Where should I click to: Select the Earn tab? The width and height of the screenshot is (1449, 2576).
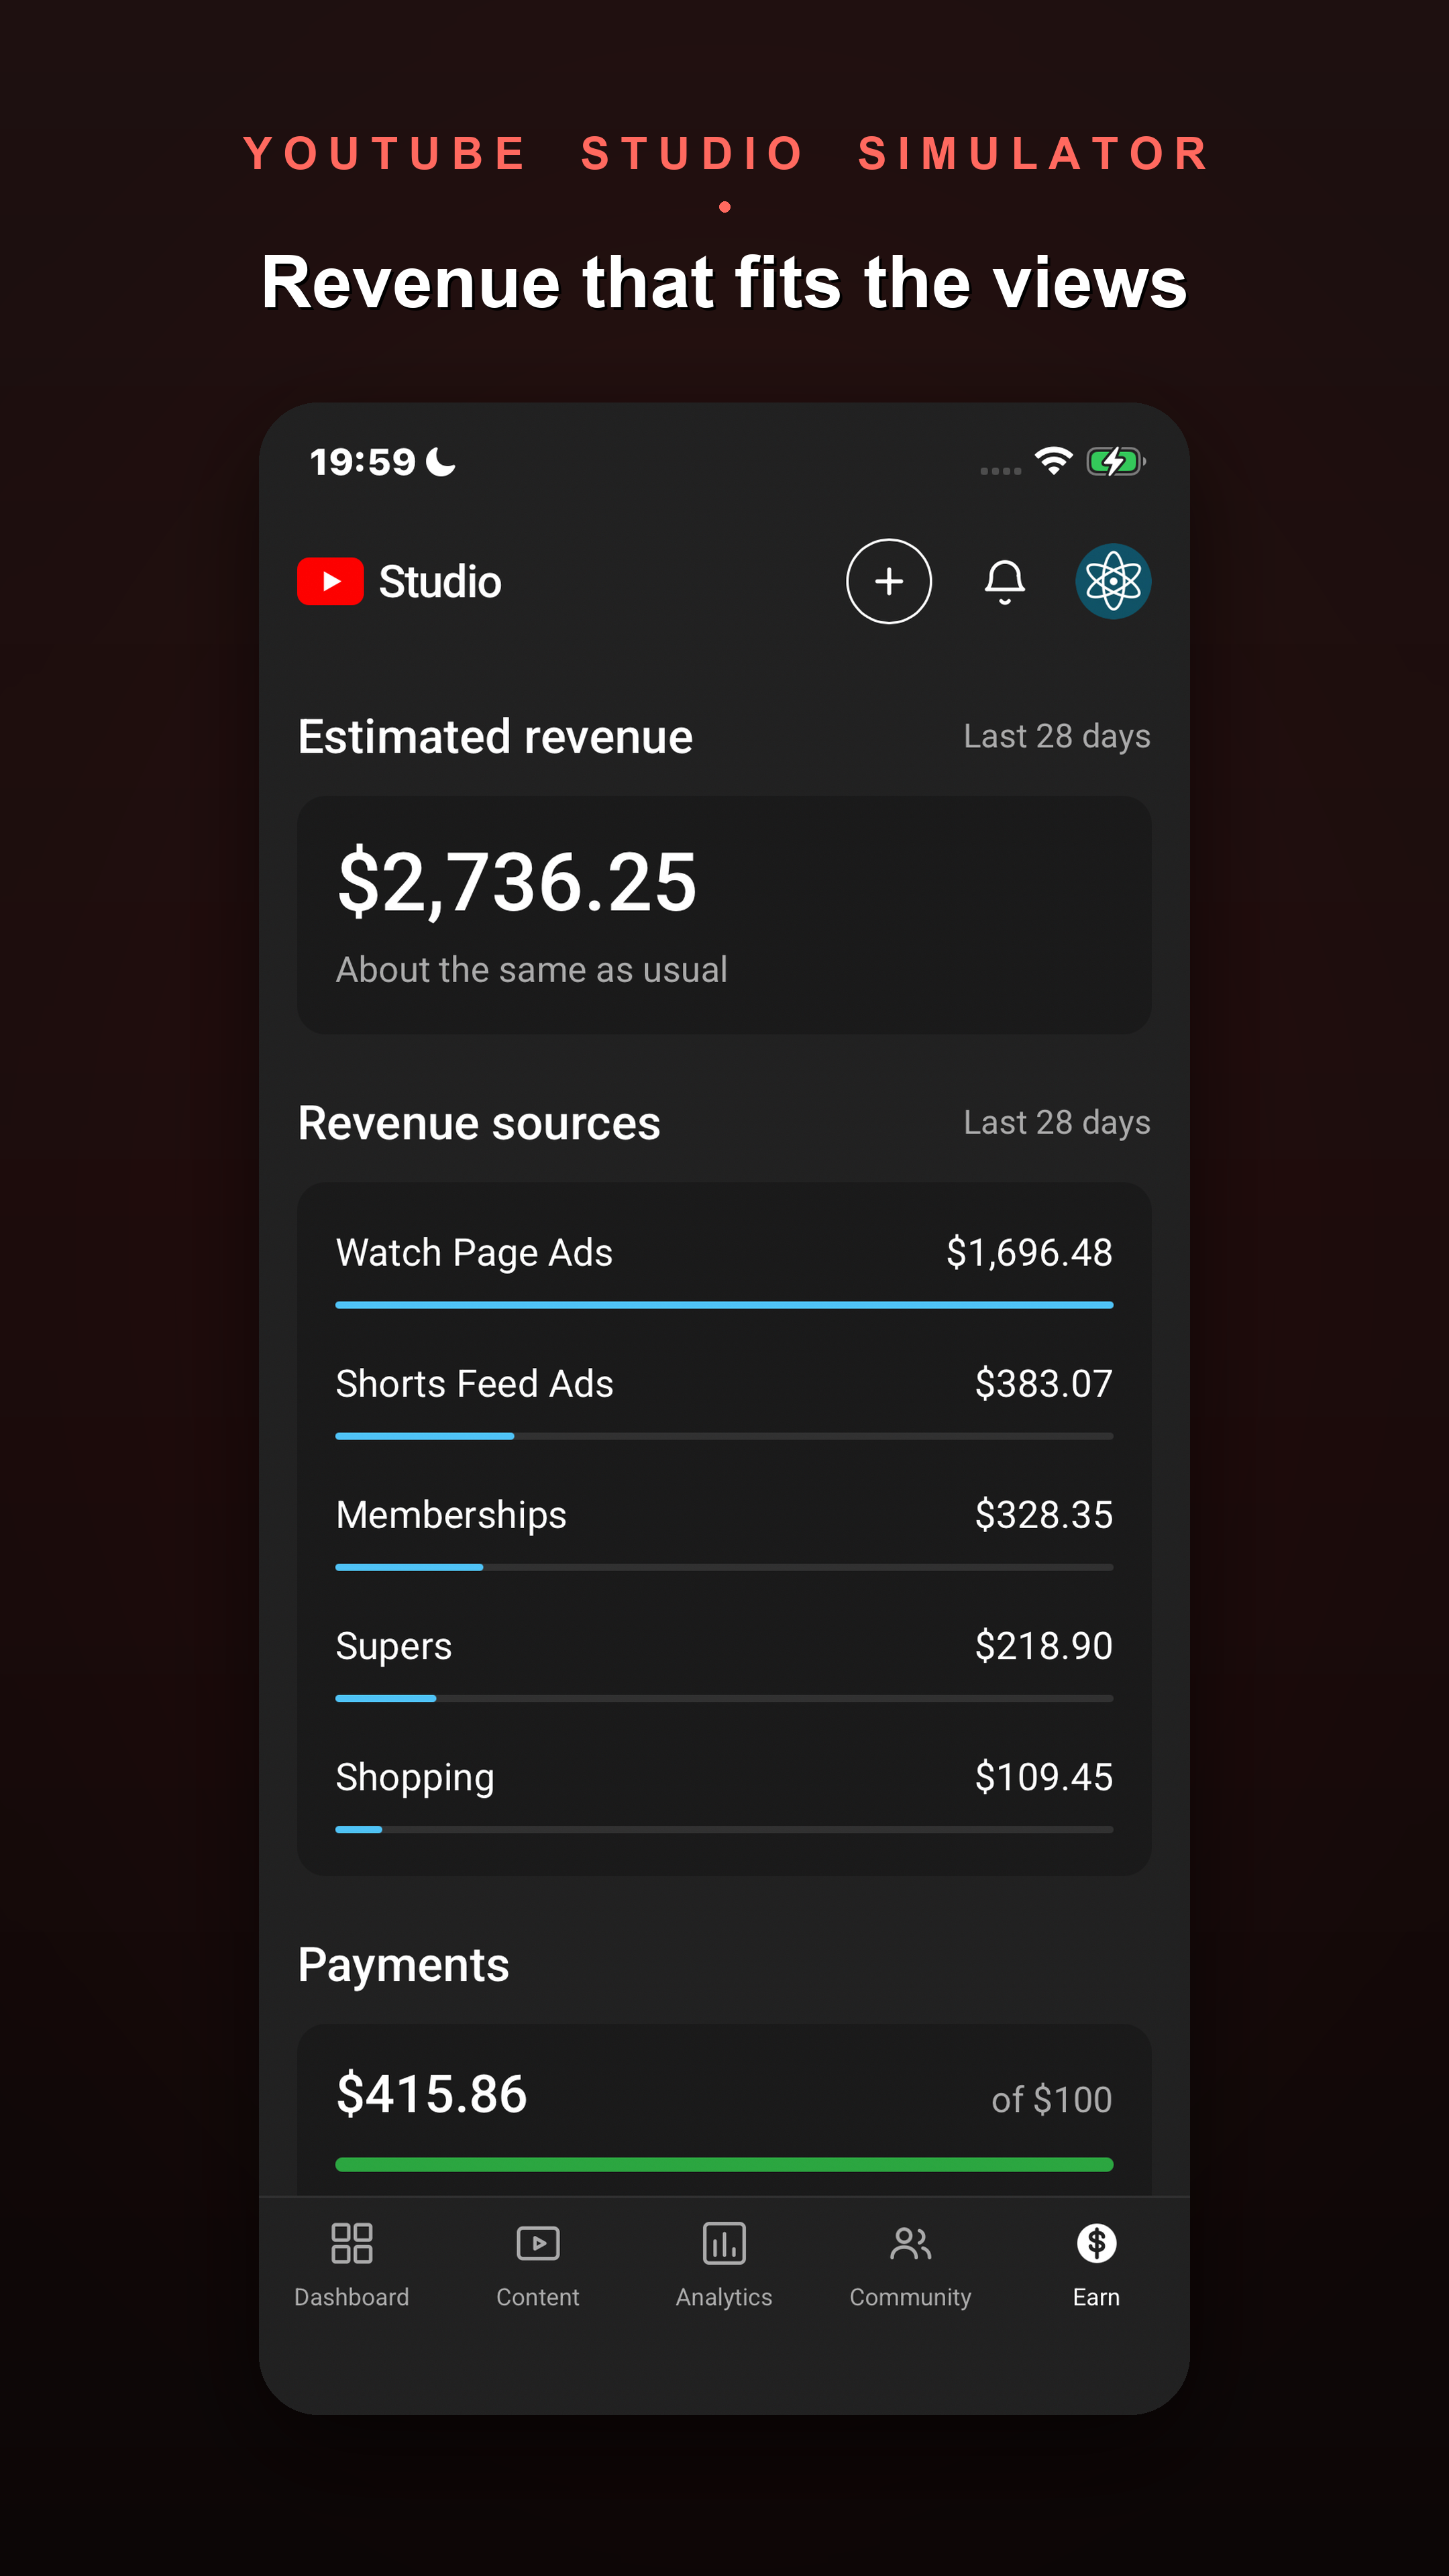point(1096,2265)
